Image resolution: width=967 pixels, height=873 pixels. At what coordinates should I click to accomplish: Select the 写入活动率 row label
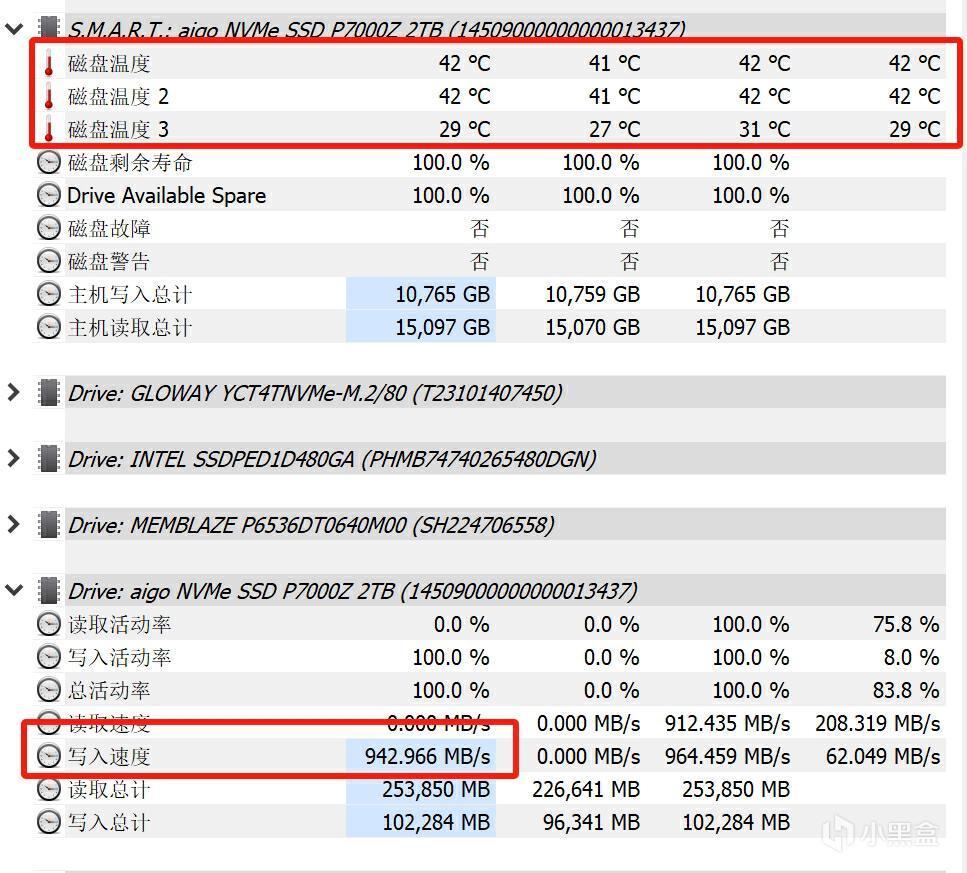click(x=120, y=657)
